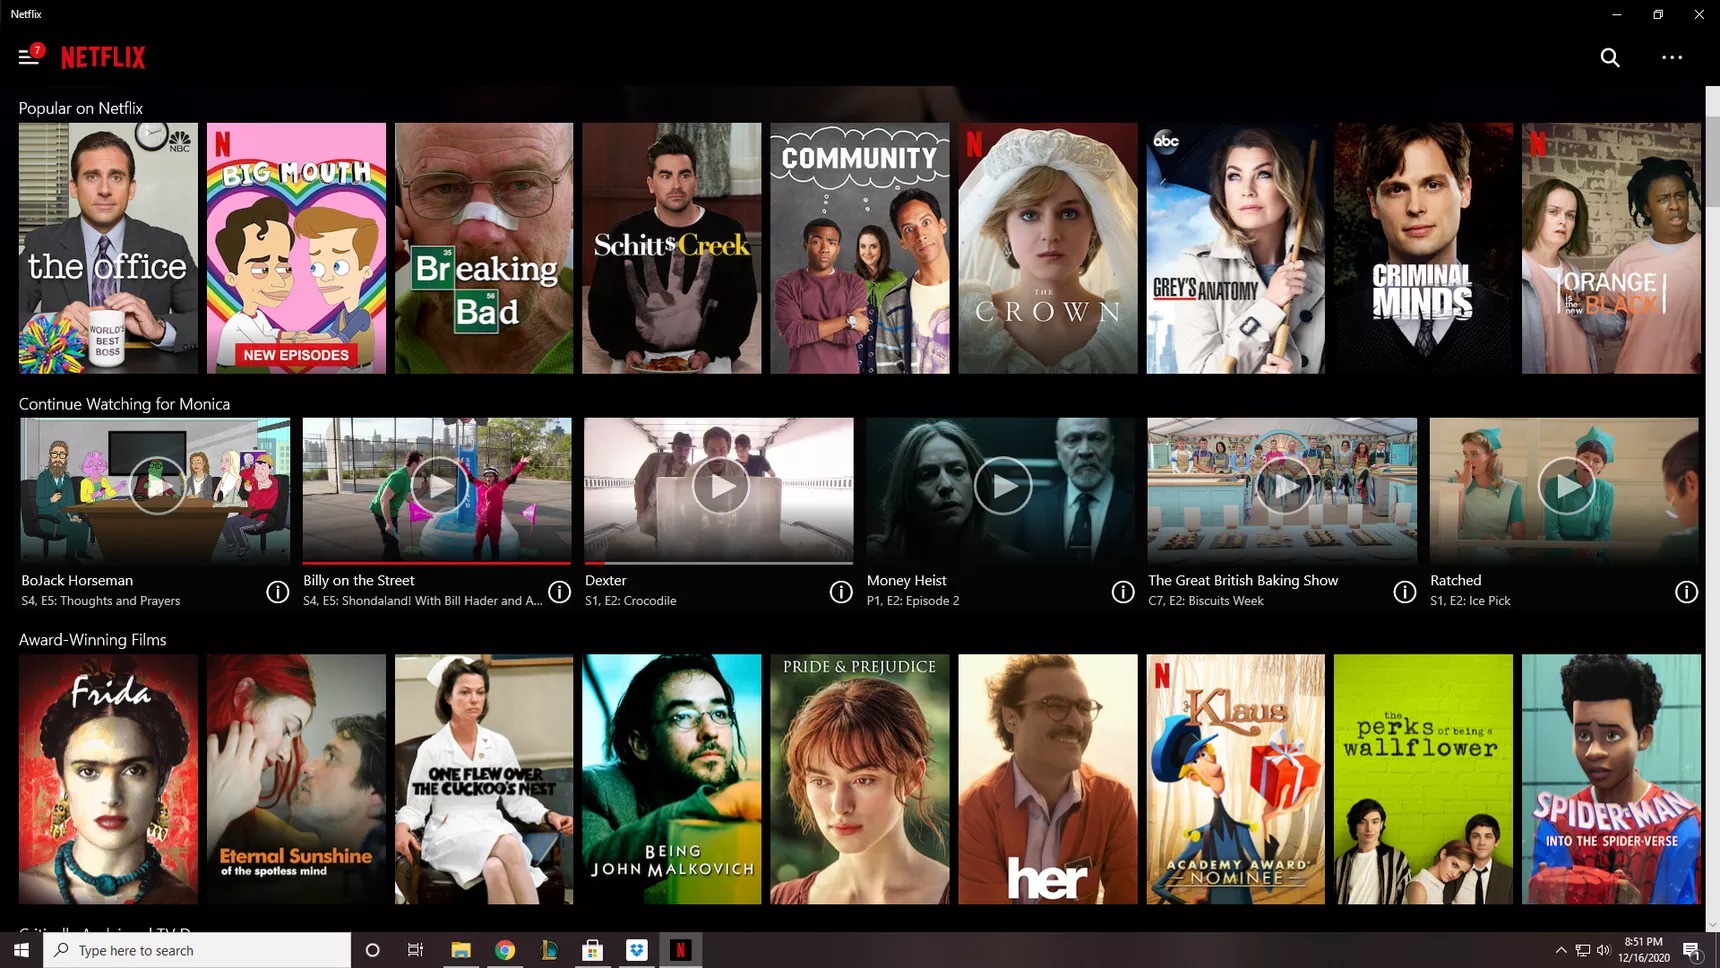This screenshot has width=1720, height=968.
Task: Select Orange Is the New Black poster
Action: coord(1611,248)
